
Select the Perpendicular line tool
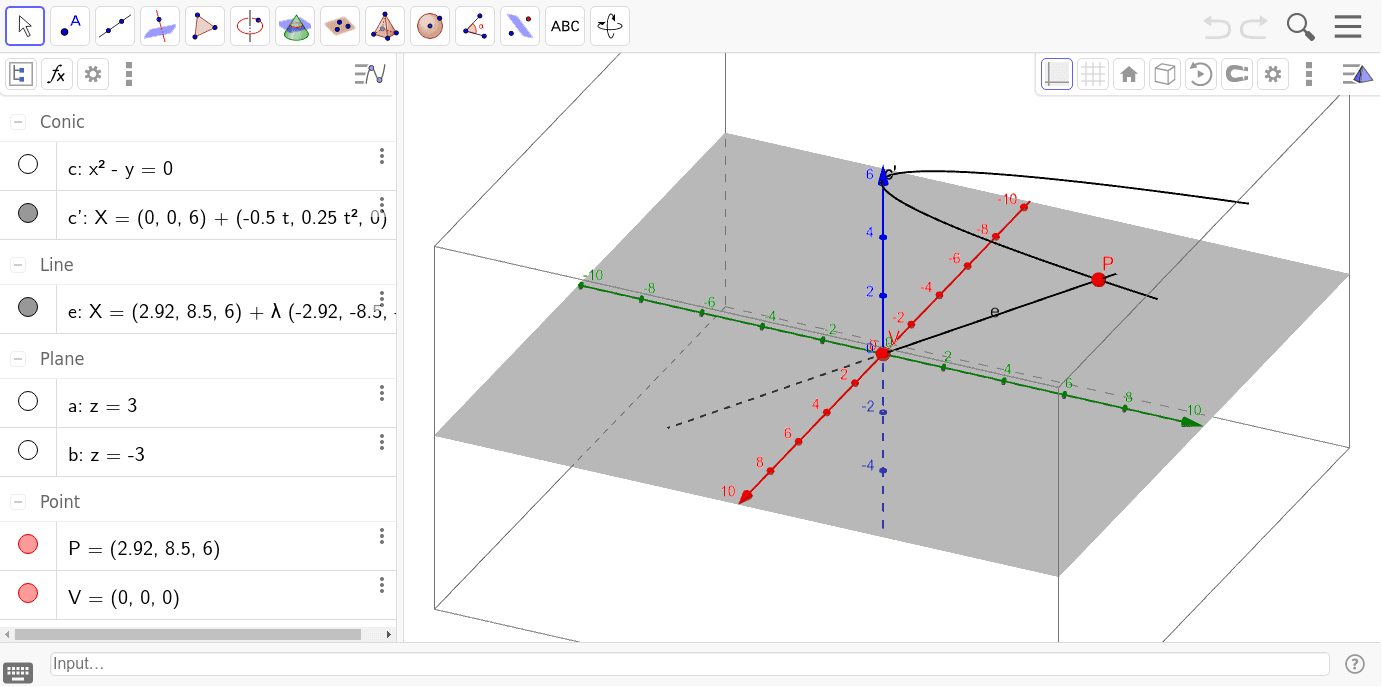coord(160,26)
